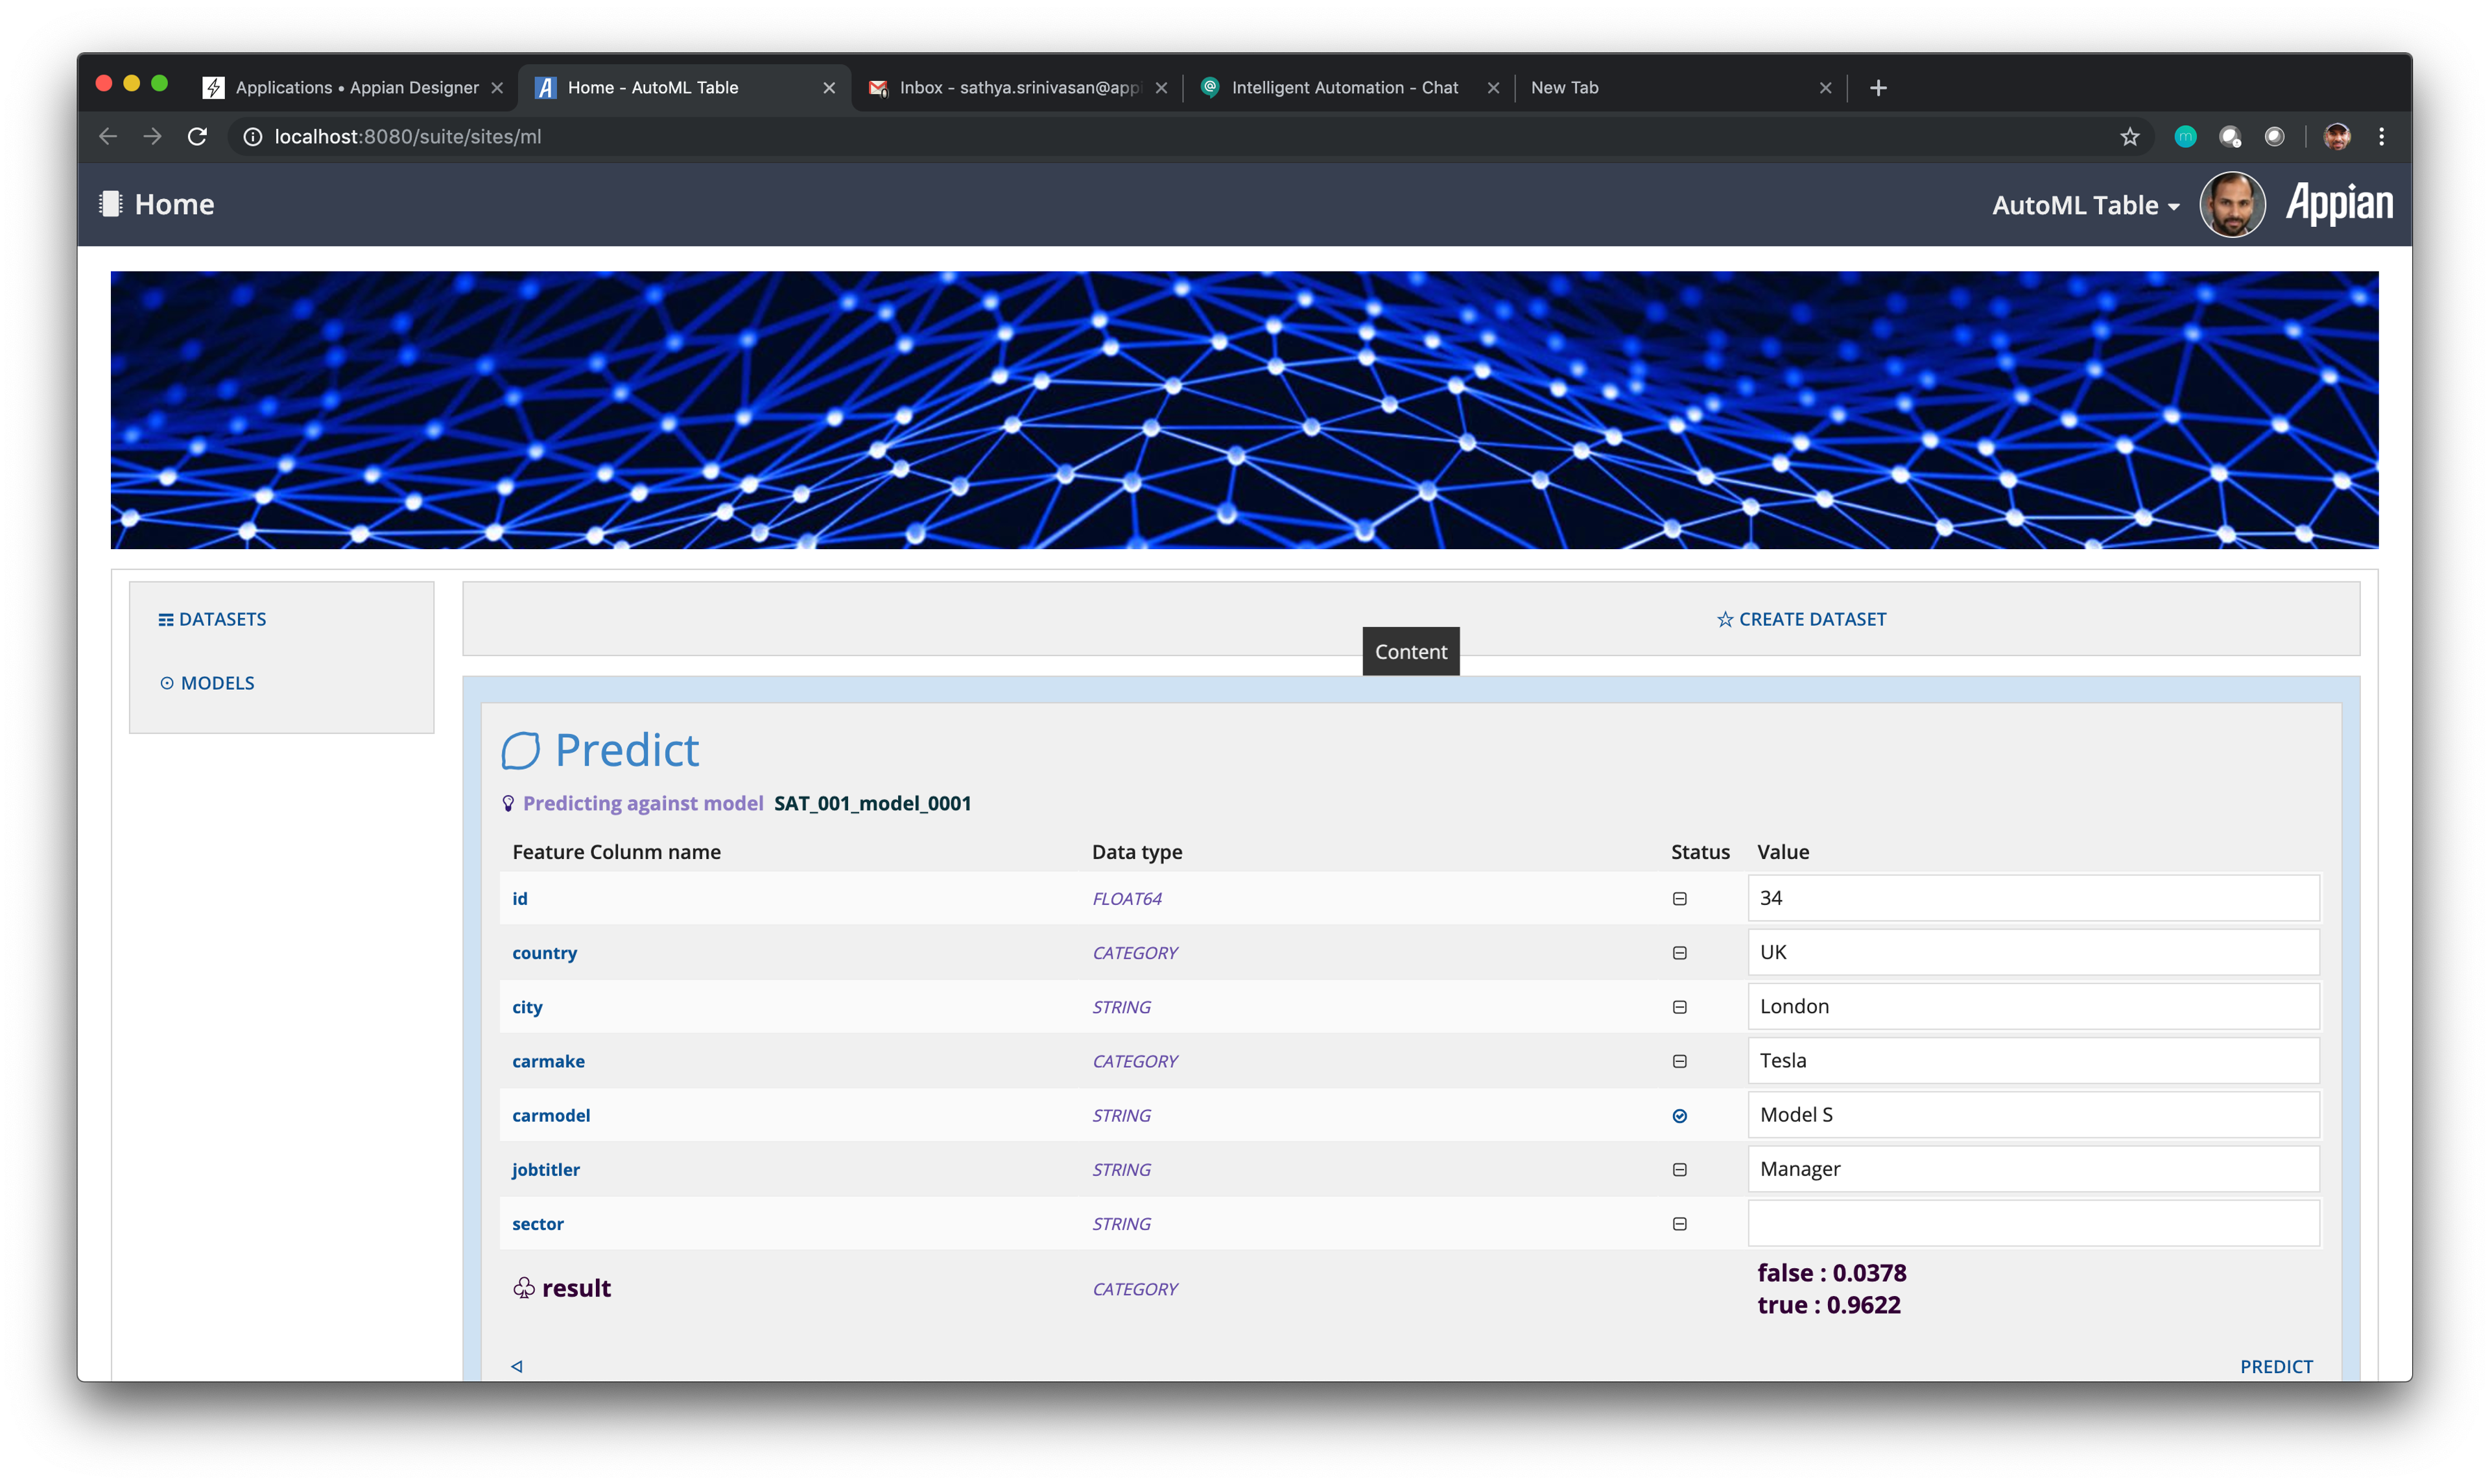This screenshot has height=1484, width=2490.
Task: Click the Predict heading icon
Action: (520, 750)
